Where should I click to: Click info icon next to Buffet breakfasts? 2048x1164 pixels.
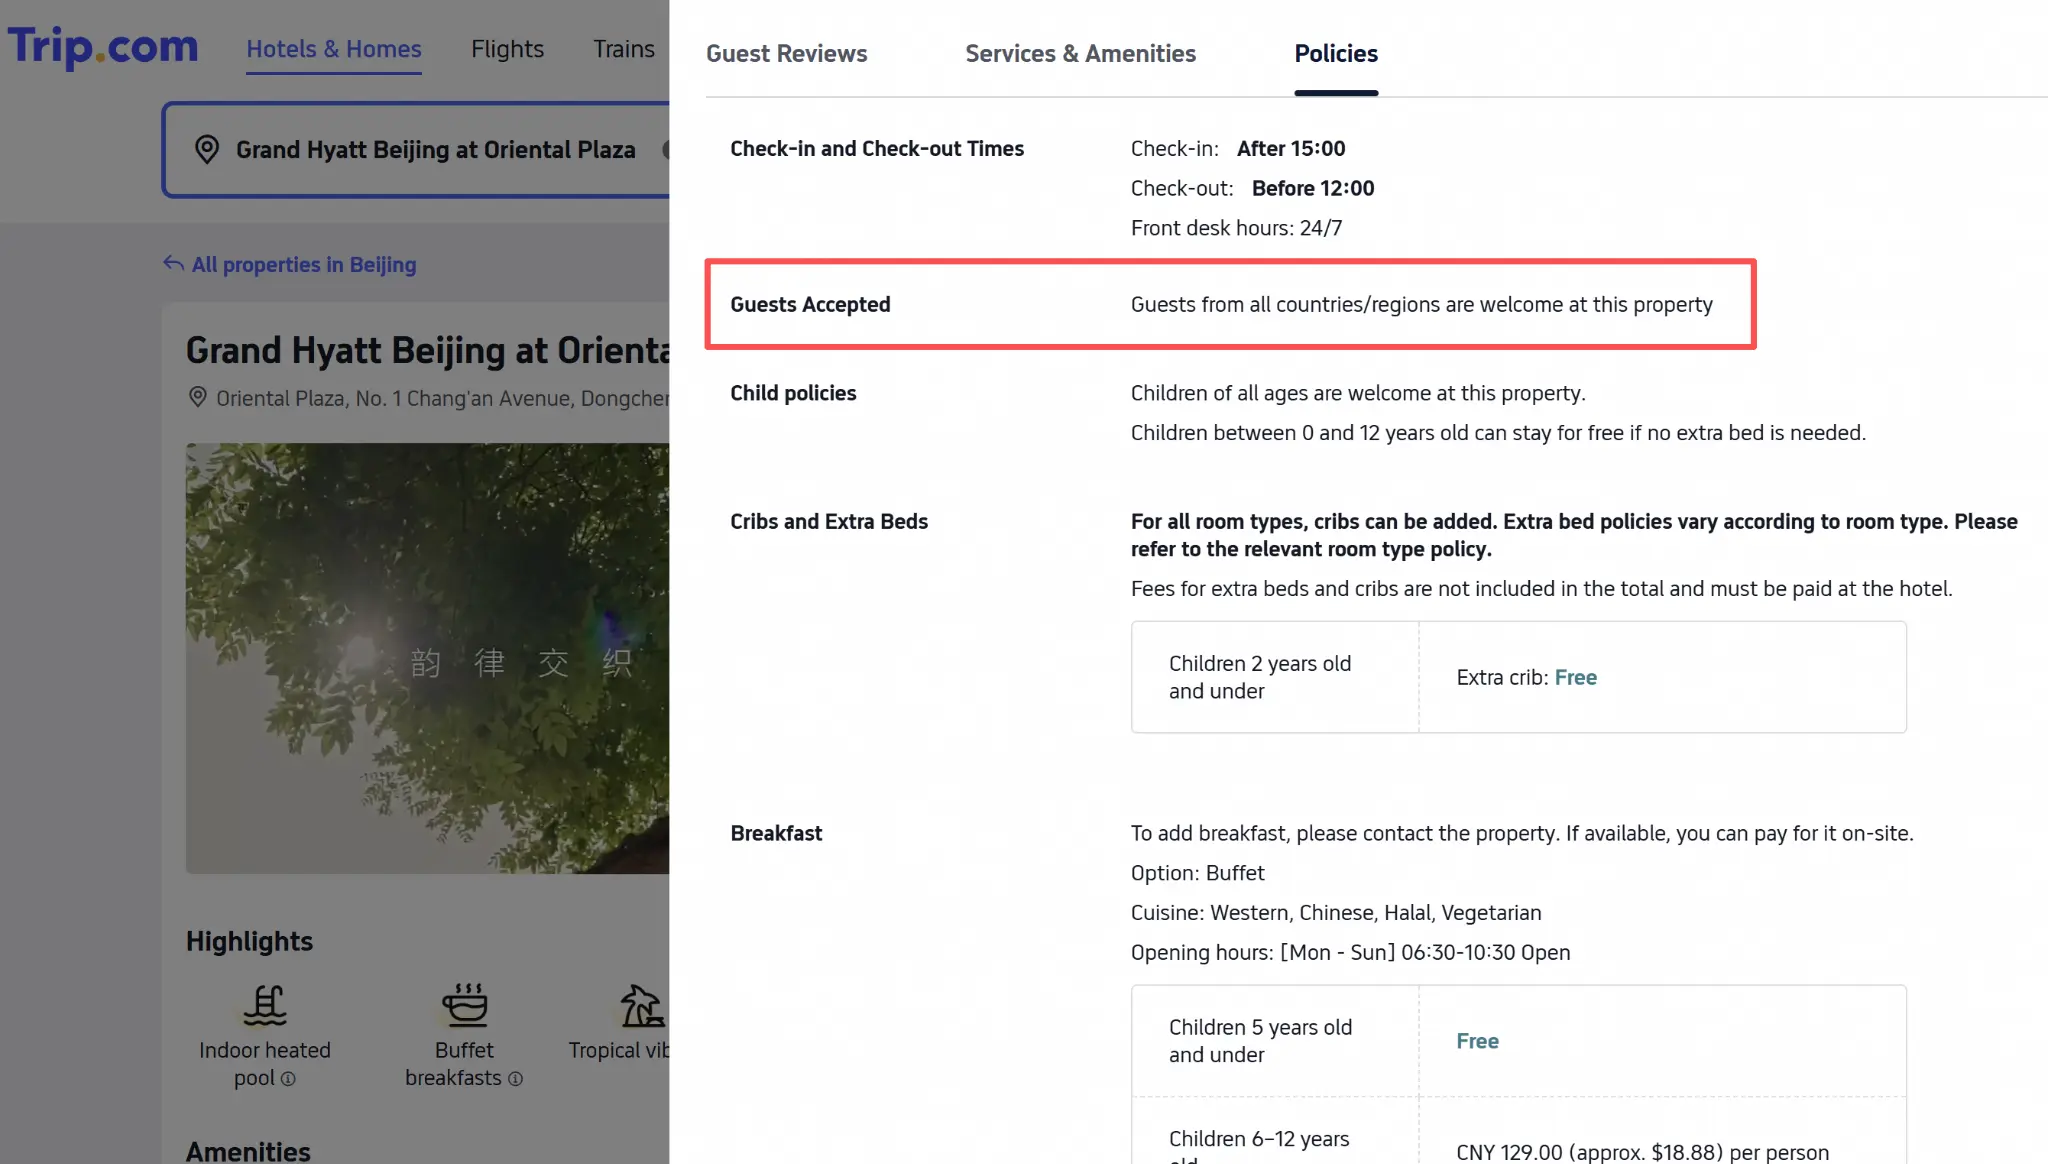pyautogui.click(x=515, y=1079)
